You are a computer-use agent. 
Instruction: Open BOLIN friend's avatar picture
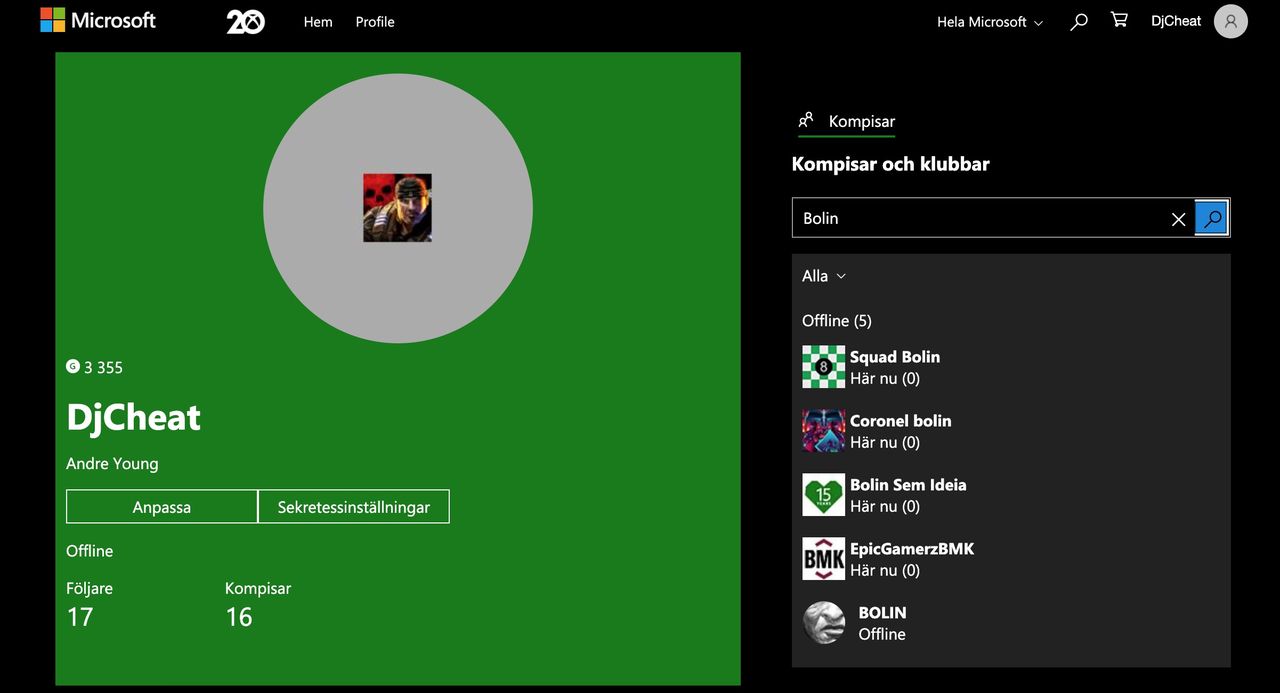click(x=824, y=623)
